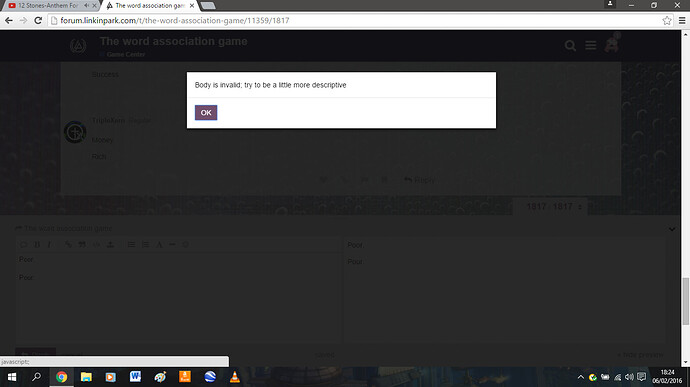Toggle bold formatting in the composer
The image size is (690, 387).
tap(37, 244)
